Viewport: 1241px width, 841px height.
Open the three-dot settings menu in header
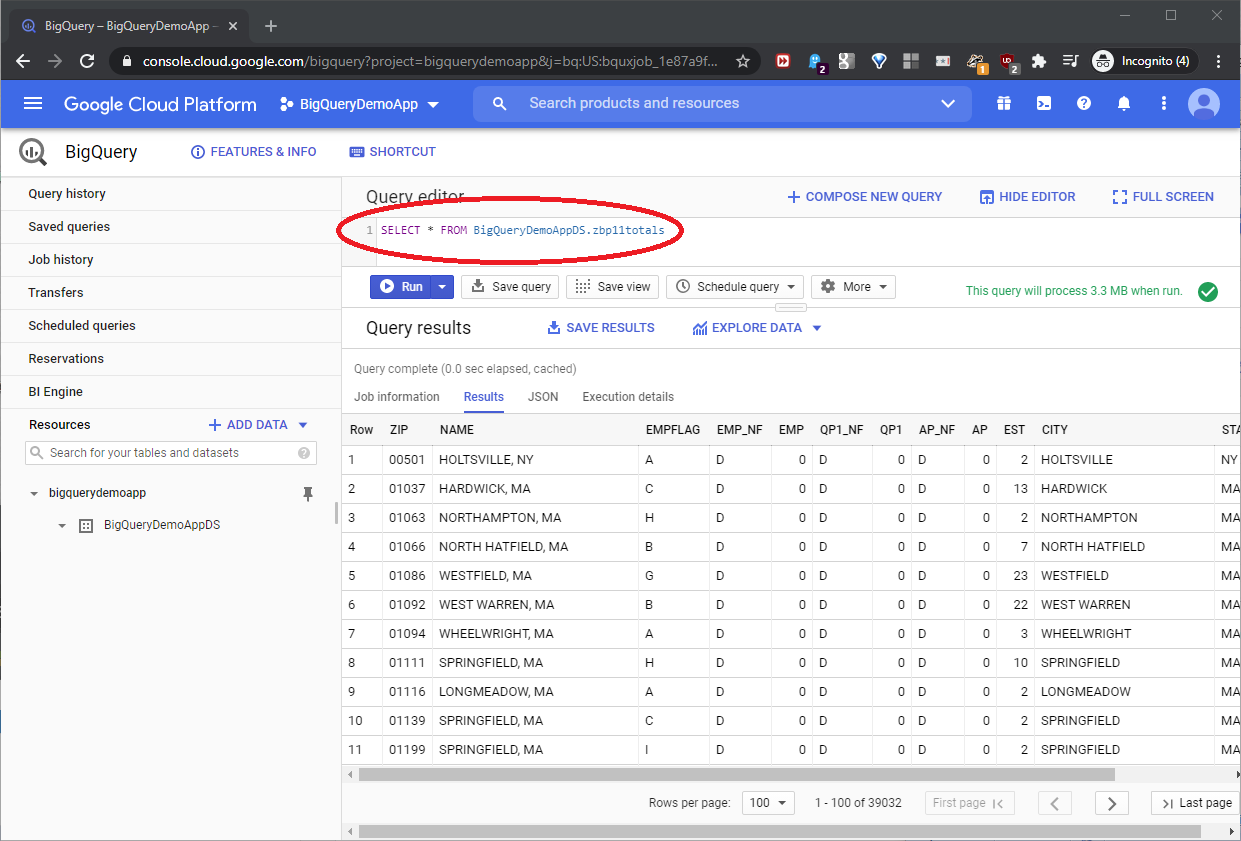1164,104
